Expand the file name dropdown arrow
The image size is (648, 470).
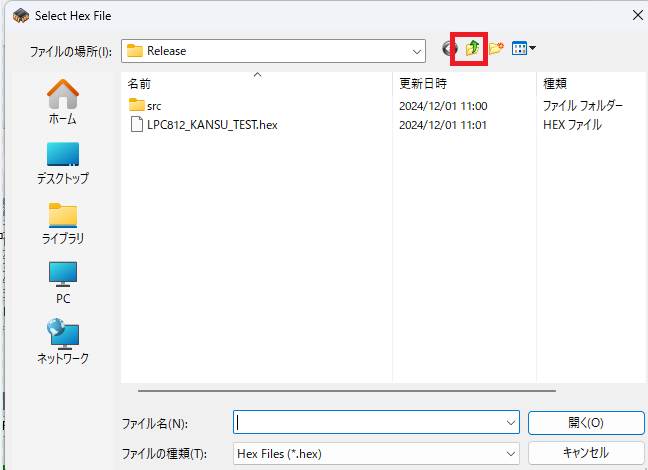point(510,422)
